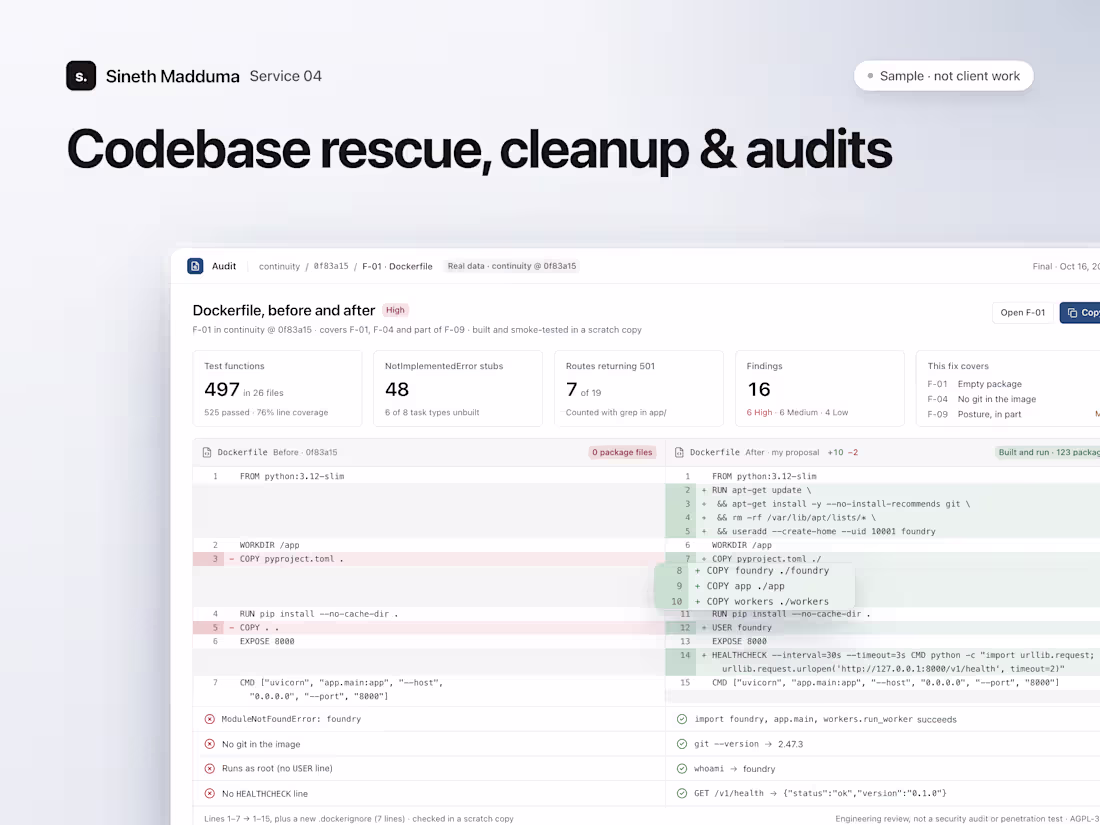The width and height of the screenshot is (1100, 825).
Task: Click the 0 package files badge
Action: (x=622, y=452)
